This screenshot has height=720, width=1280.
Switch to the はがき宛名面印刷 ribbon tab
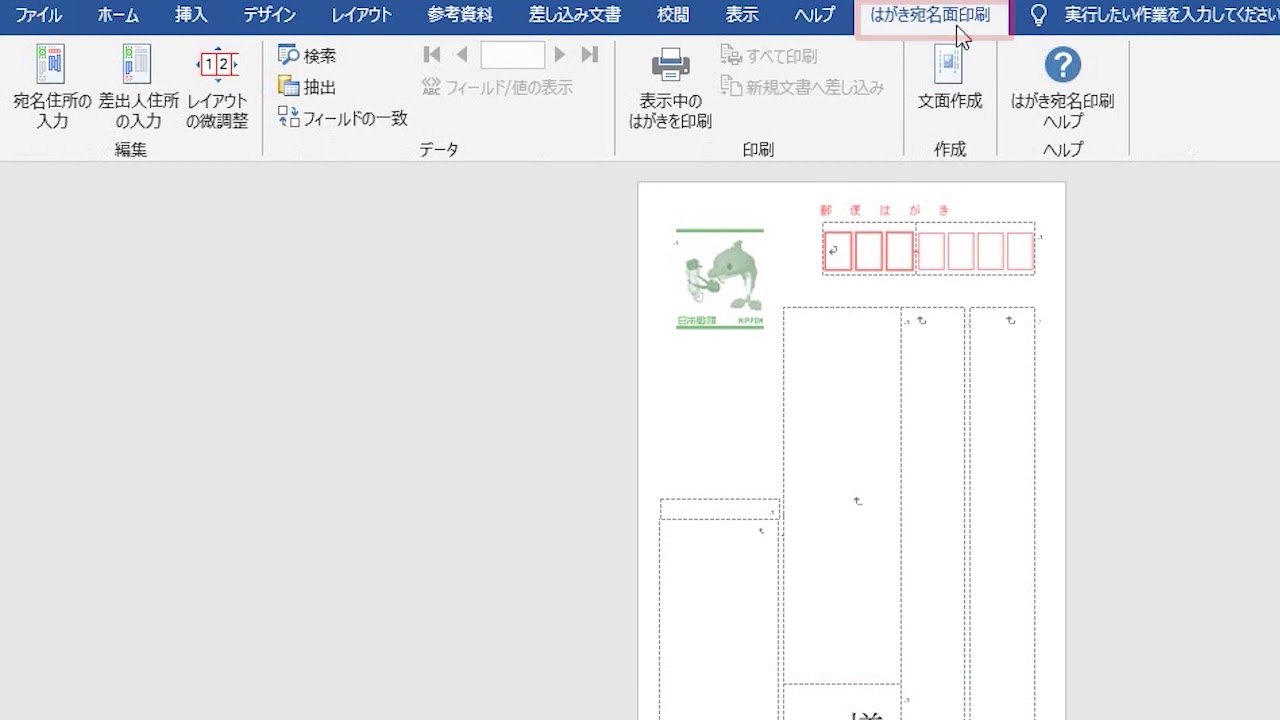931,16
